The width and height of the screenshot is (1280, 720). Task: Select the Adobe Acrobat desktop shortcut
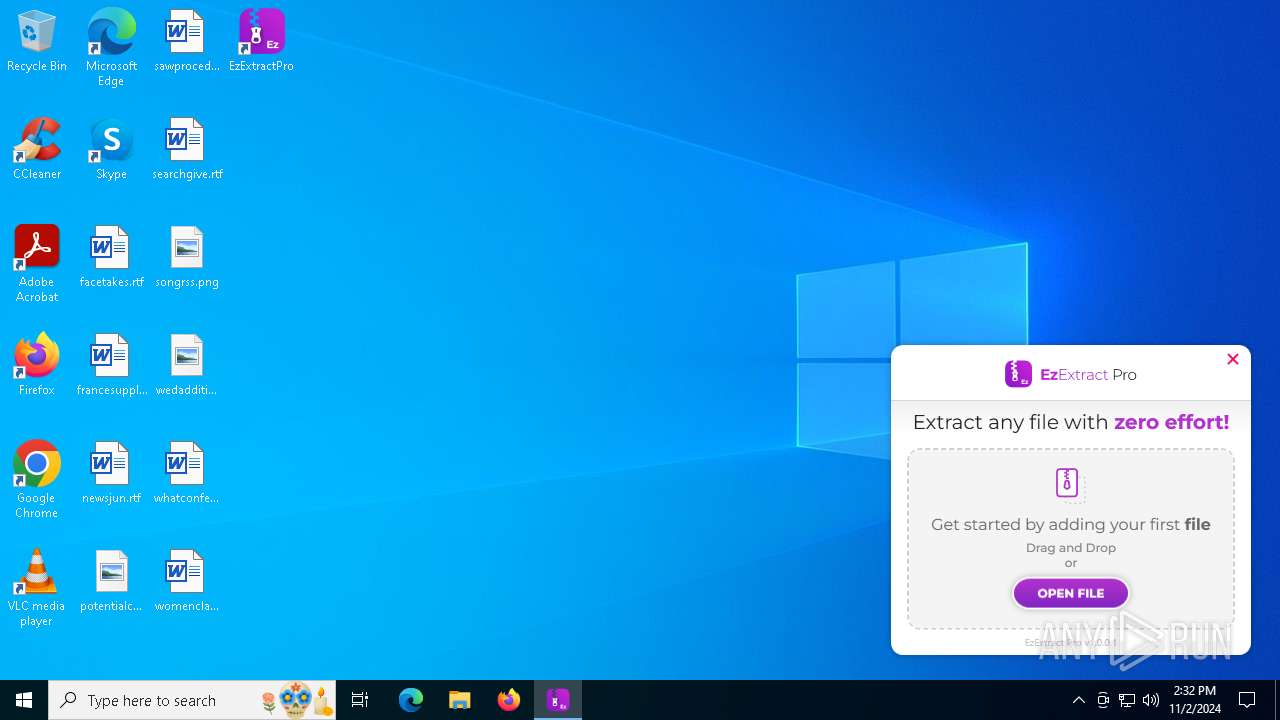(37, 264)
